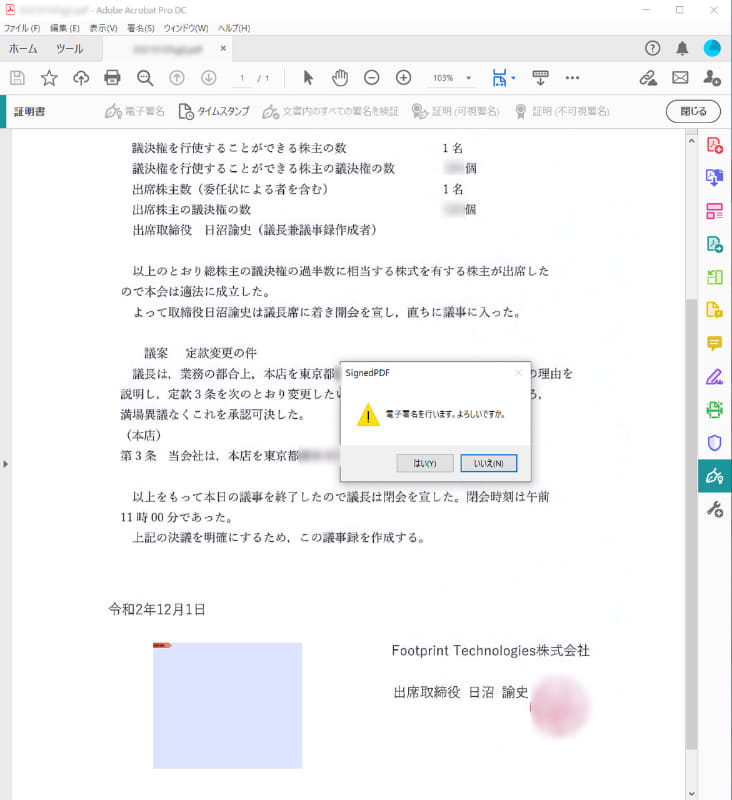This screenshot has width=732, height=800.
Task: Open the customize tools wrench icon
Action: coord(714,509)
